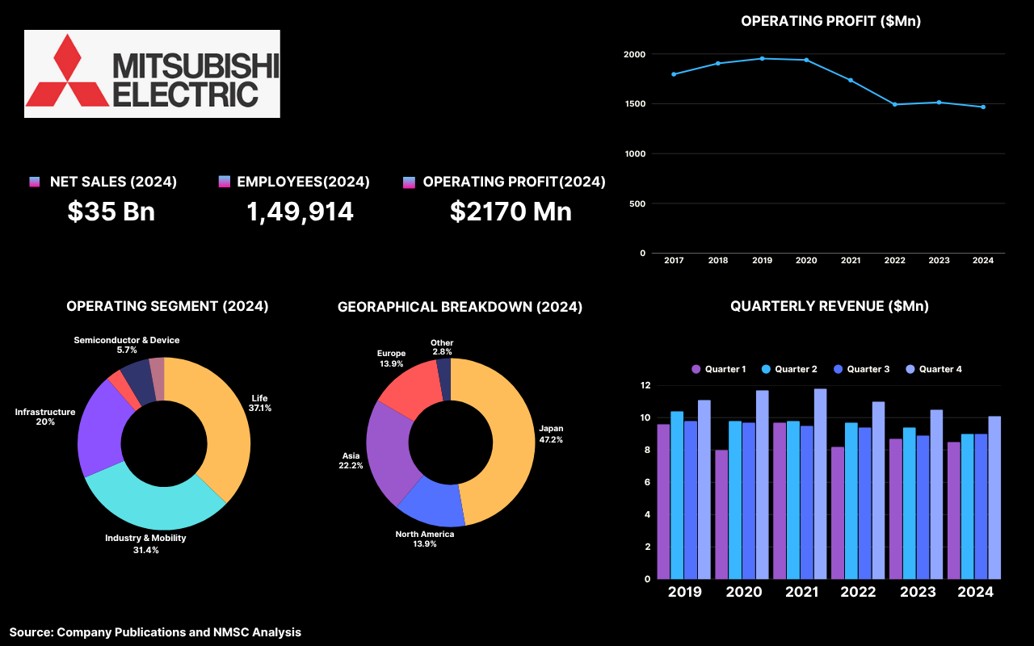Screen dimensions: 1034x646
Task: Click the 2019 data point on operating profit line
Action: tap(762, 58)
